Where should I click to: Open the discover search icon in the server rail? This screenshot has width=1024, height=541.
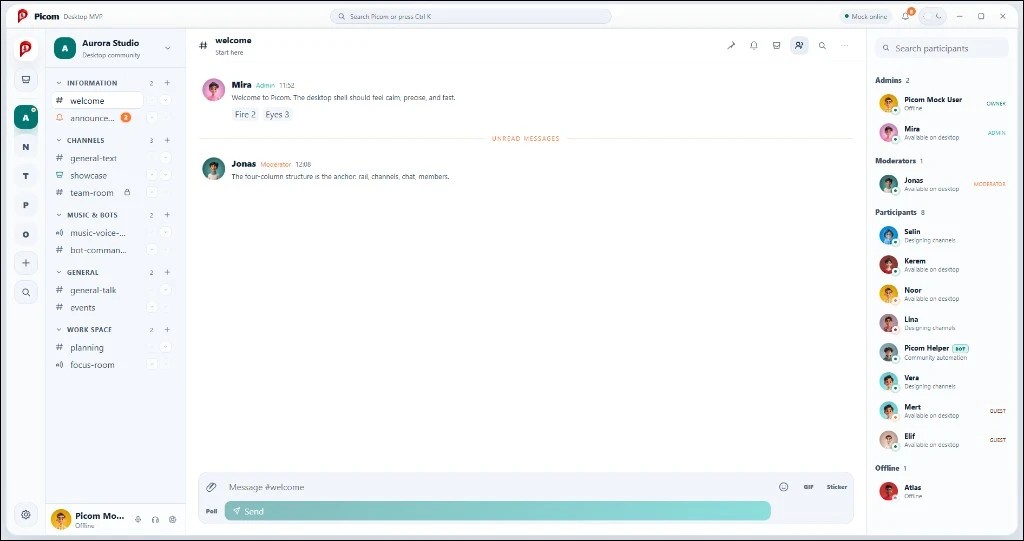(26, 293)
